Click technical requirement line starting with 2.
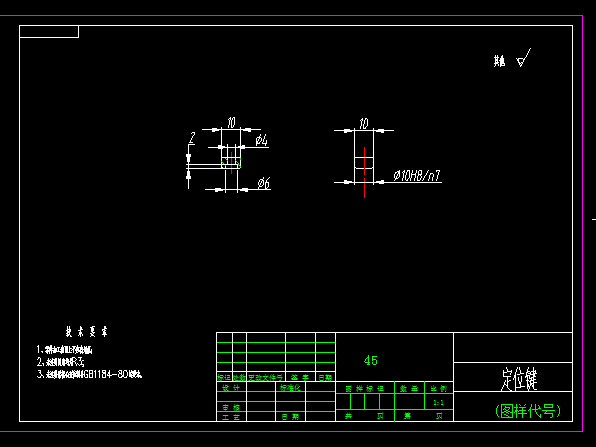Viewport: 596px width, 447px height. (x=60, y=361)
